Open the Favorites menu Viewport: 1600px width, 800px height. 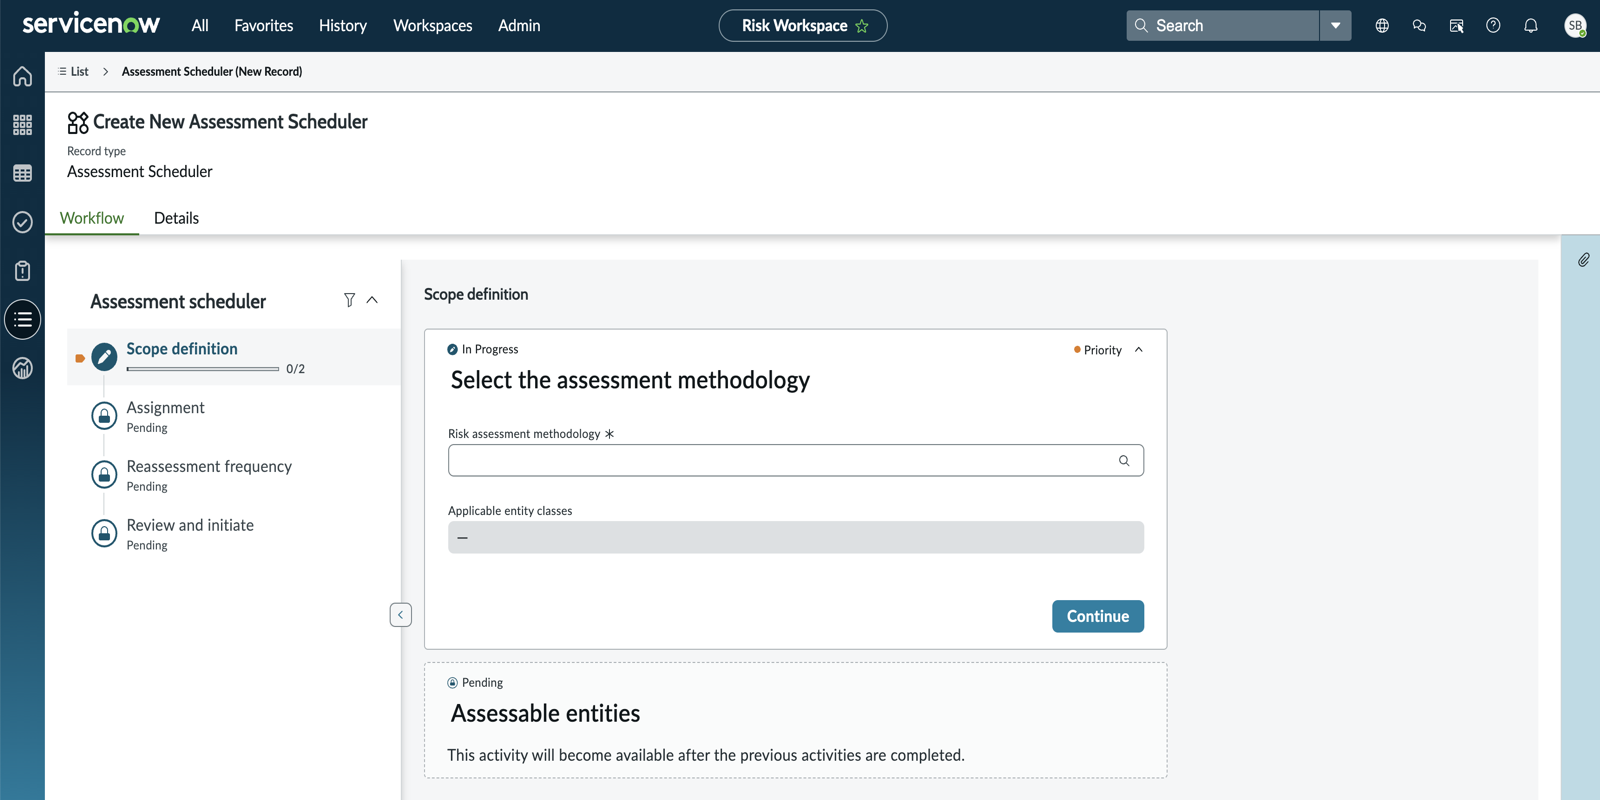[x=264, y=26]
